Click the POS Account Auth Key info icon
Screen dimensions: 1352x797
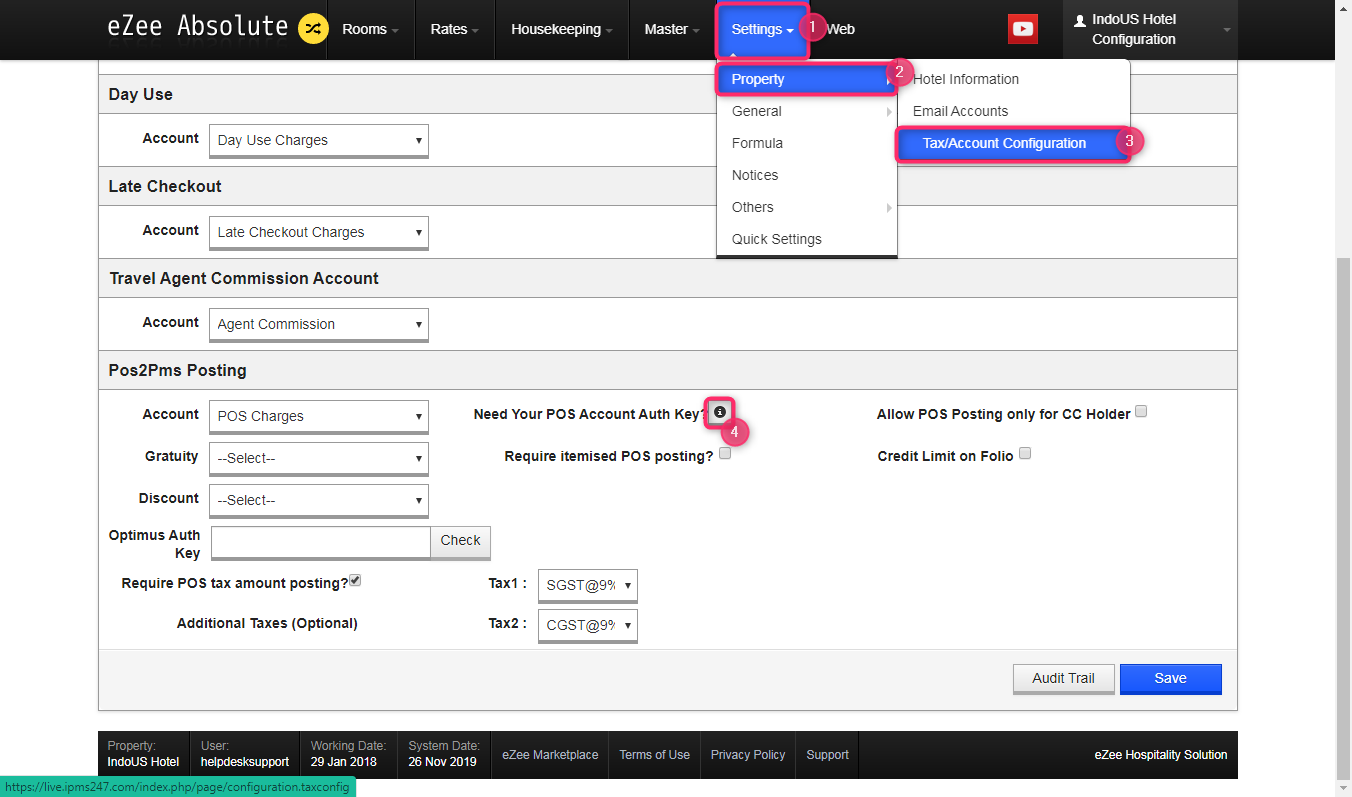coord(720,412)
